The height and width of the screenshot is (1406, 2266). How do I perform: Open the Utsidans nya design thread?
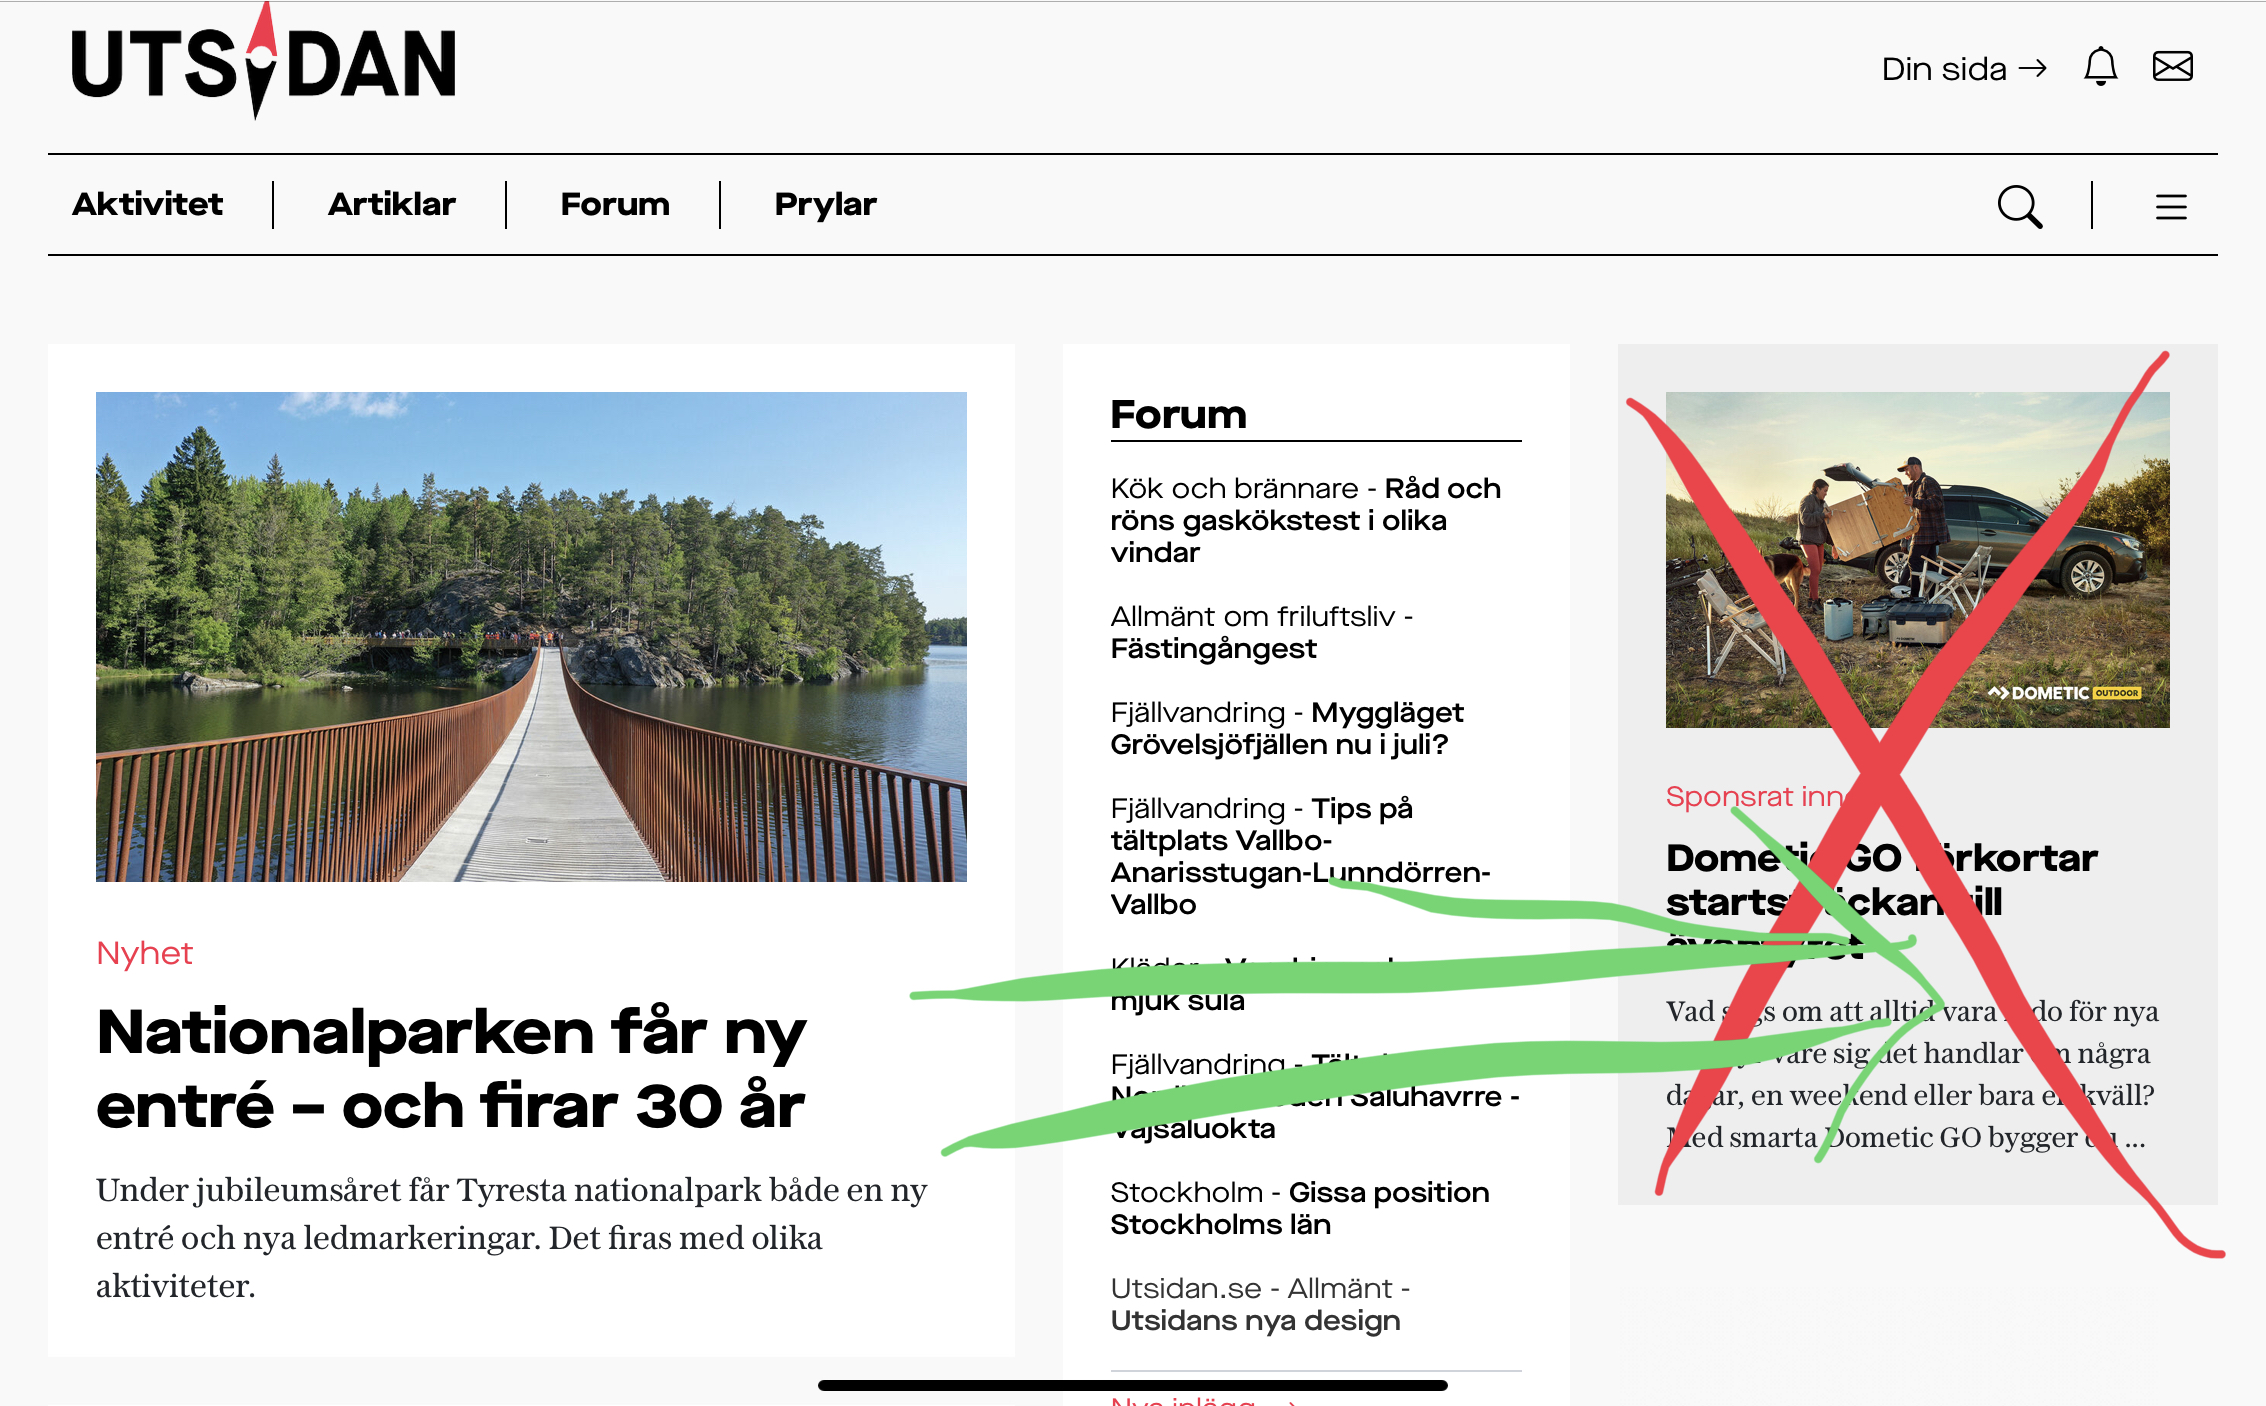coord(1255,1320)
